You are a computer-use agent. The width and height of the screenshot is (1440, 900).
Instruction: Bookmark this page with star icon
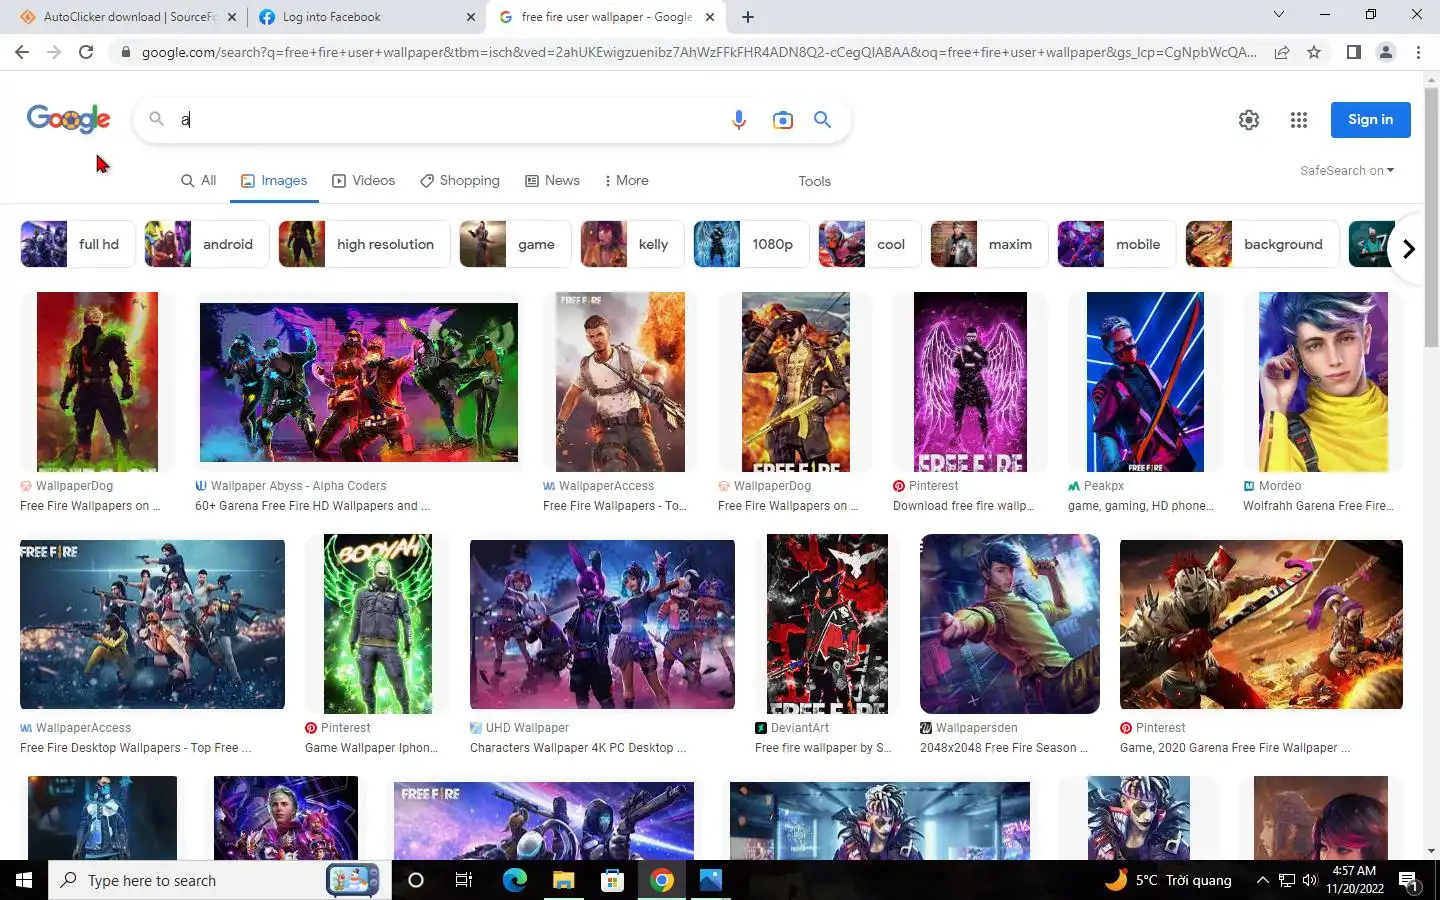click(1314, 52)
